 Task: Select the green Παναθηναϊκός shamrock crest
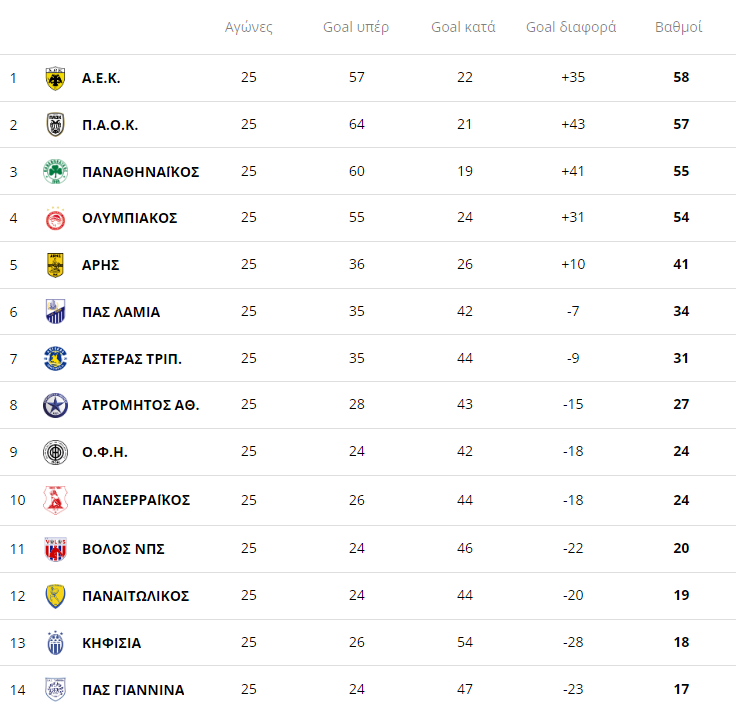click(55, 172)
